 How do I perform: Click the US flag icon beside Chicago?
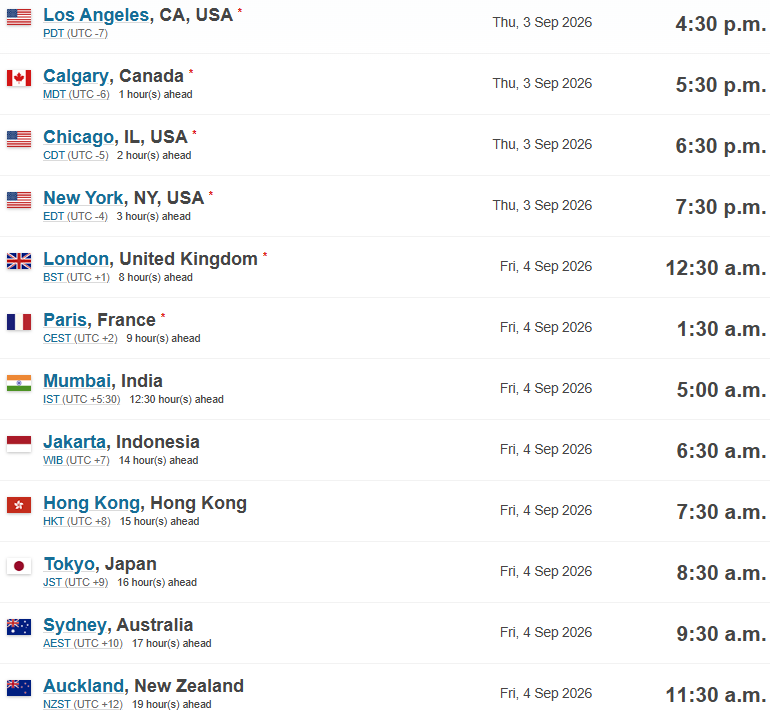click(19, 139)
